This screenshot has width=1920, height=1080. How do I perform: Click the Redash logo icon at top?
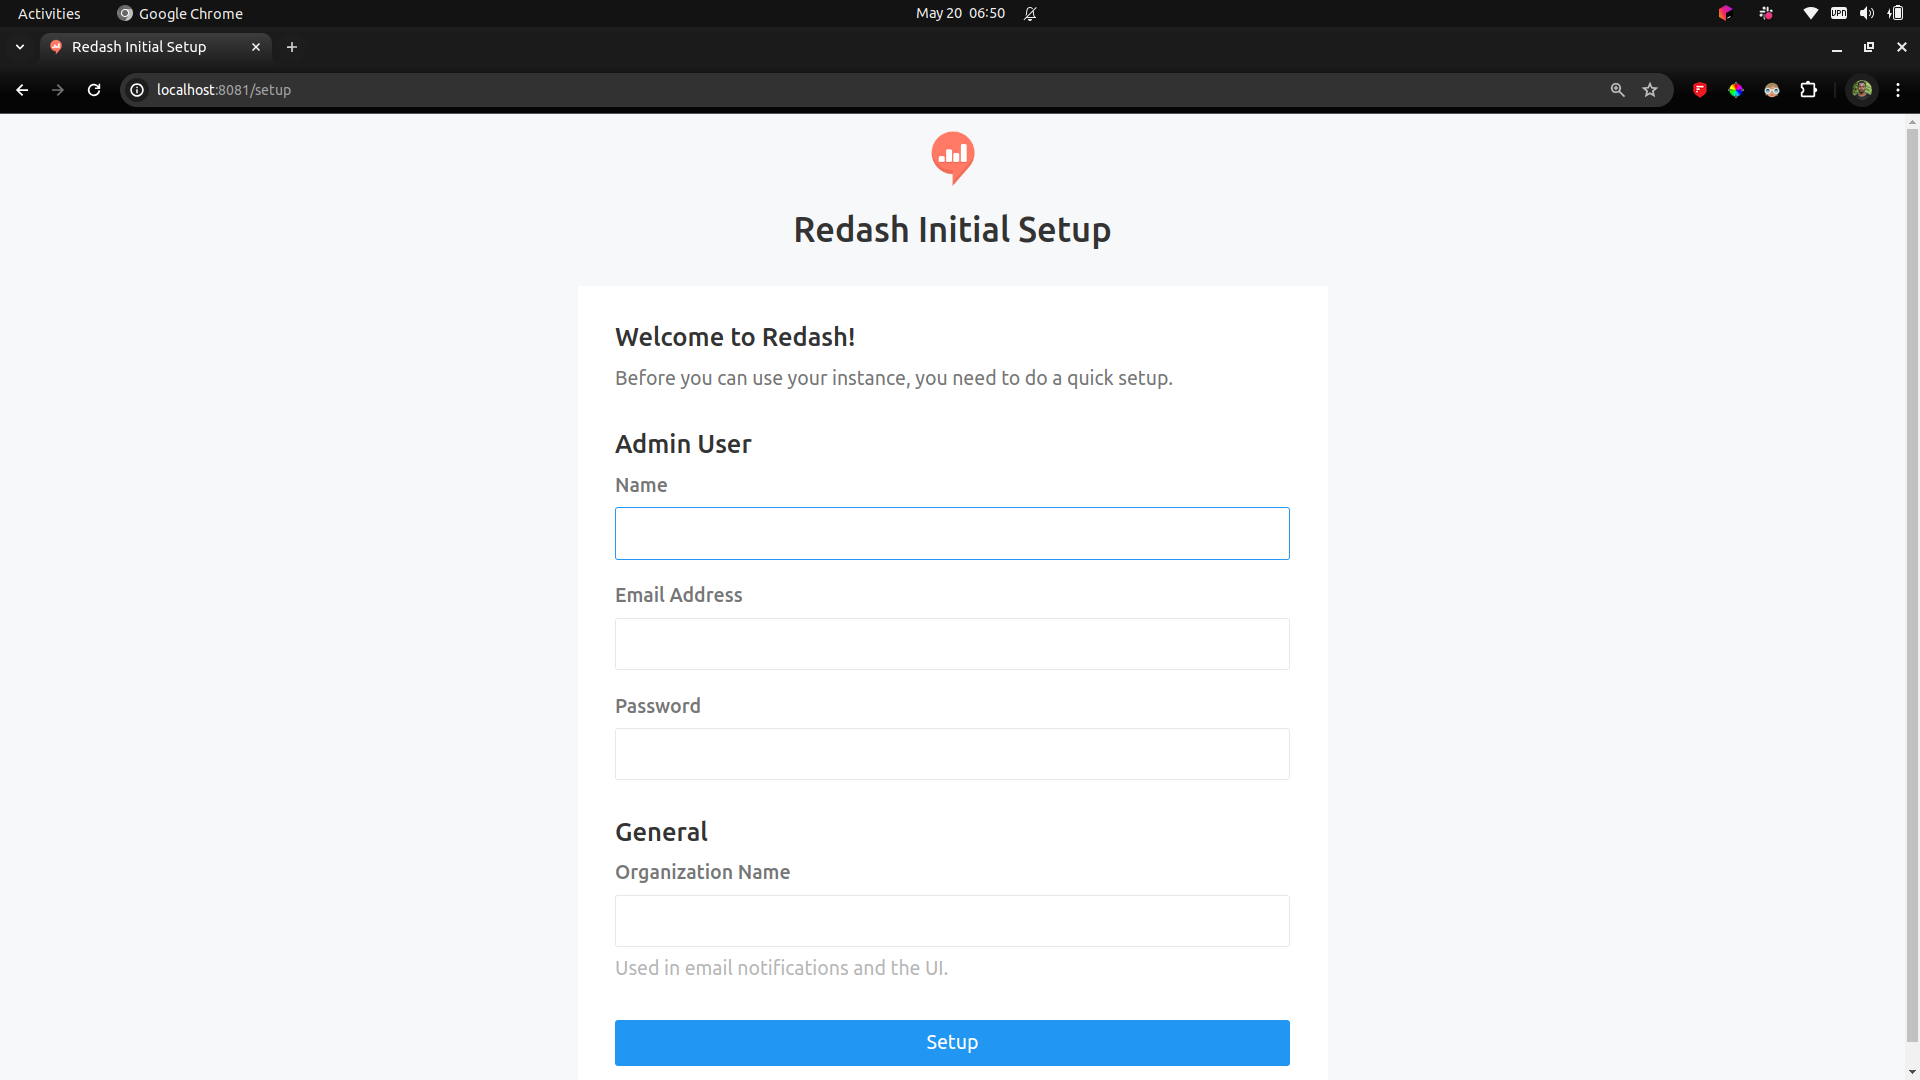pyautogui.click(x=952, y=158)
